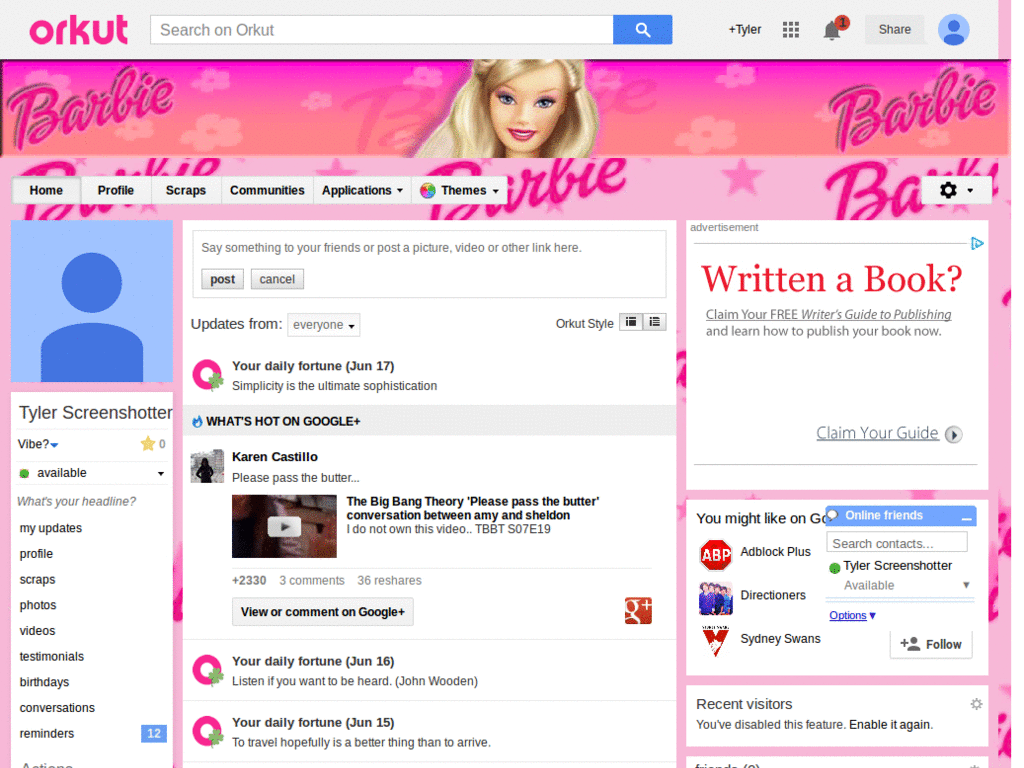Screen dimensions: 1024x768
Task: Open the Communities tab
Action: point(267,190)
